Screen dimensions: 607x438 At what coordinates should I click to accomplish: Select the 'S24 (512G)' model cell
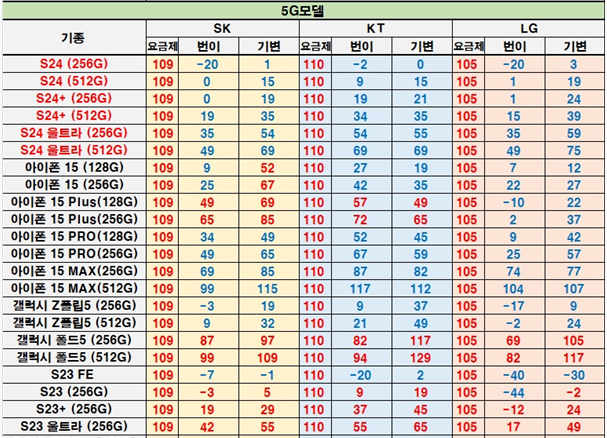[74, 81]
